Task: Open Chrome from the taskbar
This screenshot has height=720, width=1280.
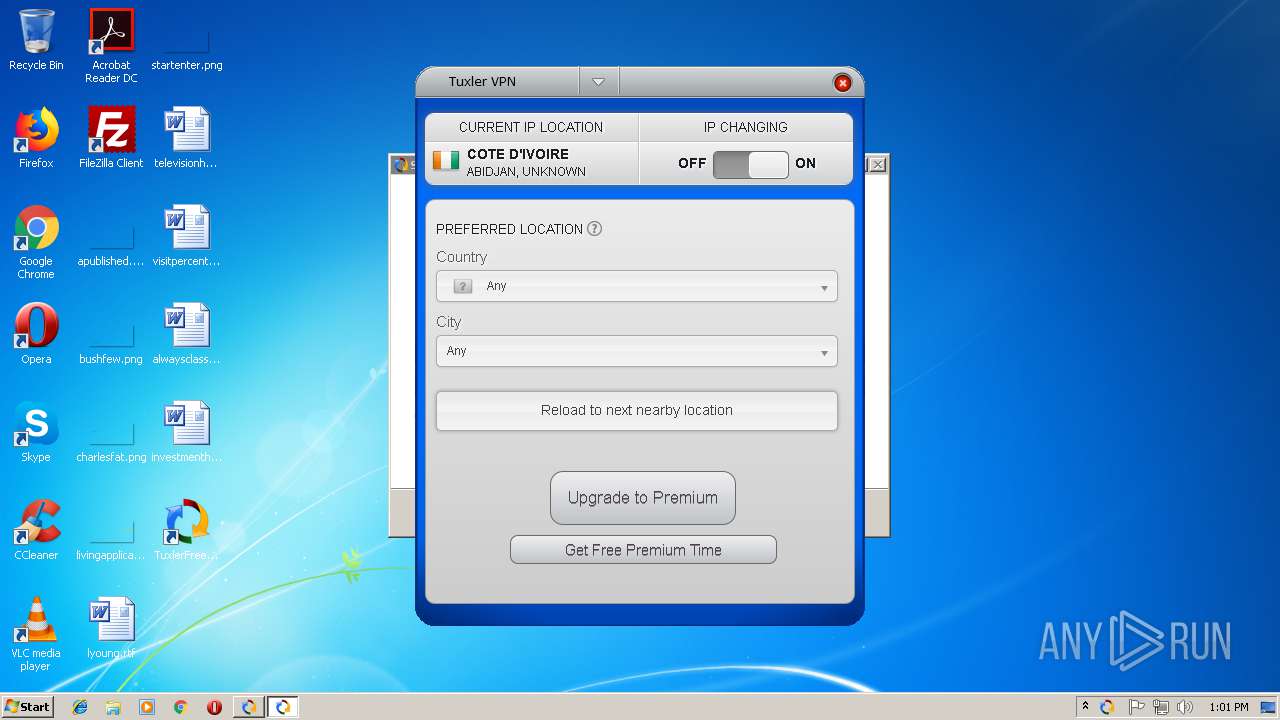Action: (181, 707)
